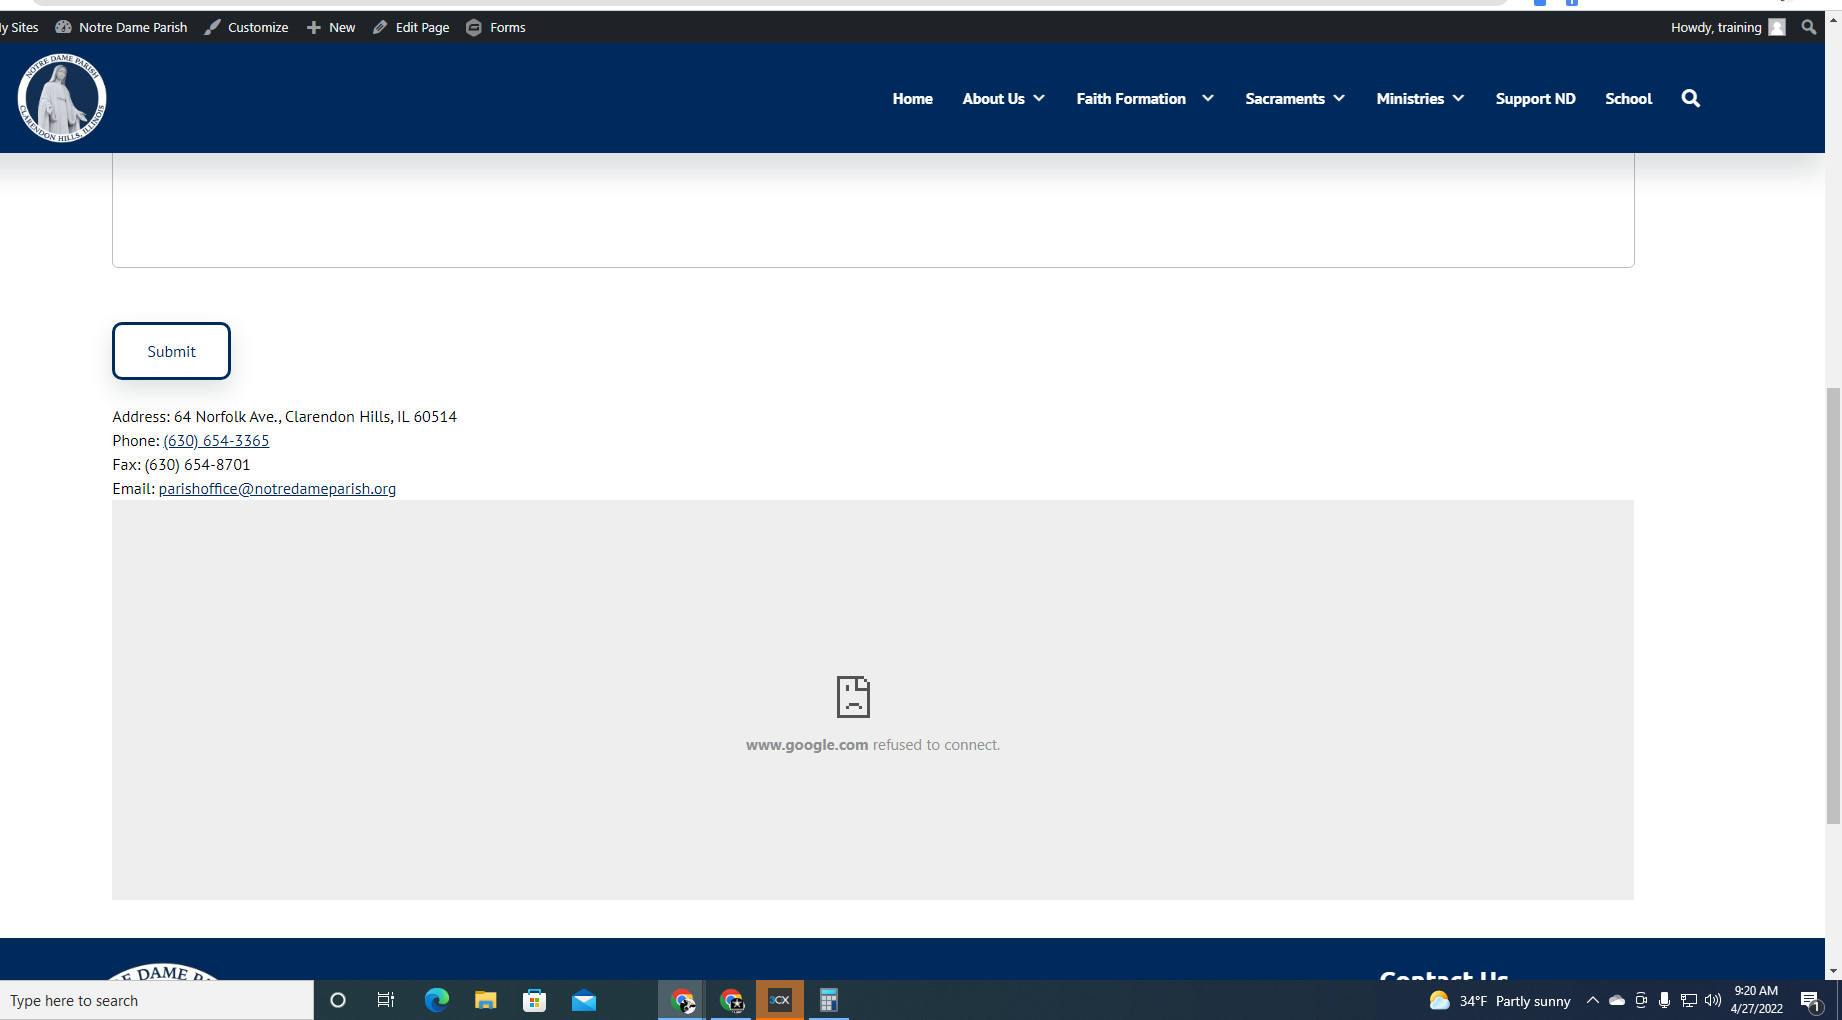The width and height of the screenshot is (1842, 1020).
Task: Launch Microsoft Store from the taskbar
Action: click(534, 1000)
